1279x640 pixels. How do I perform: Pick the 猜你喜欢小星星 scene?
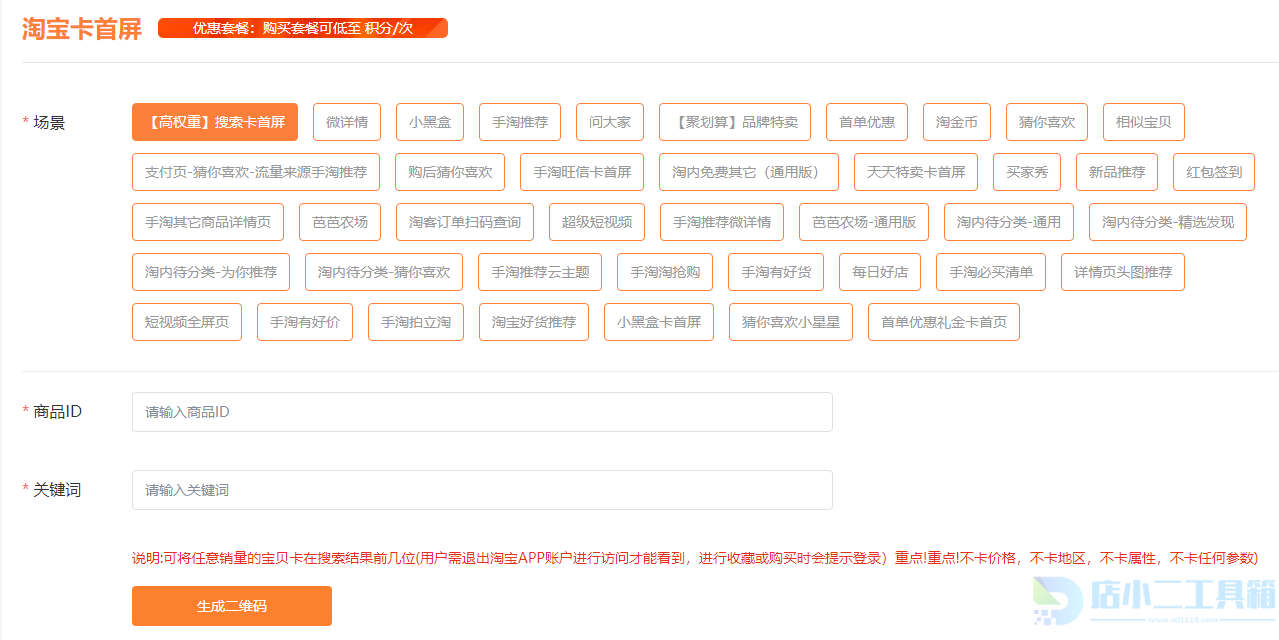coord(791,322)
